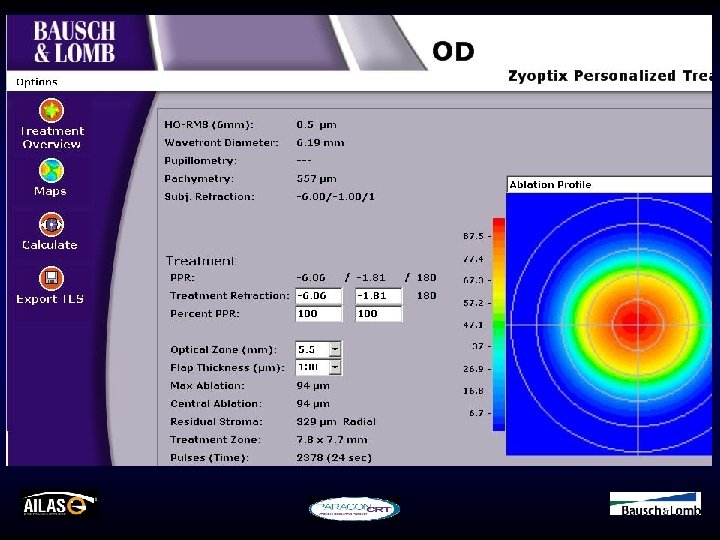Click the Treatment Refraction cylinder field -1.81
Viewport: 720px width, 540px height.
[378, 296]
